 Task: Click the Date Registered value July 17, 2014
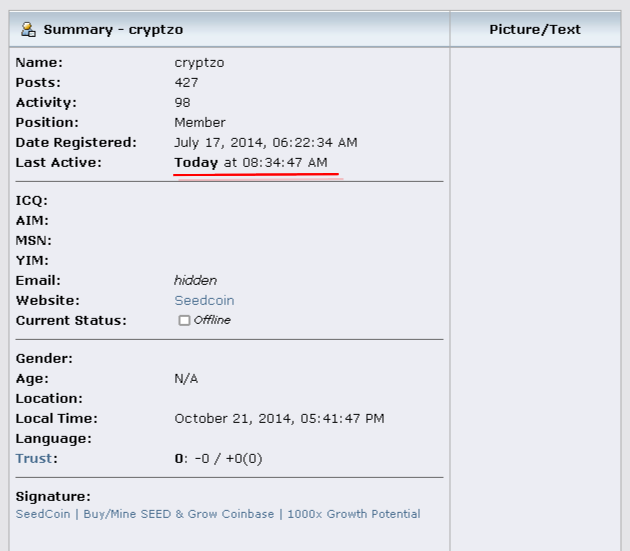click(x=266, y=143)
